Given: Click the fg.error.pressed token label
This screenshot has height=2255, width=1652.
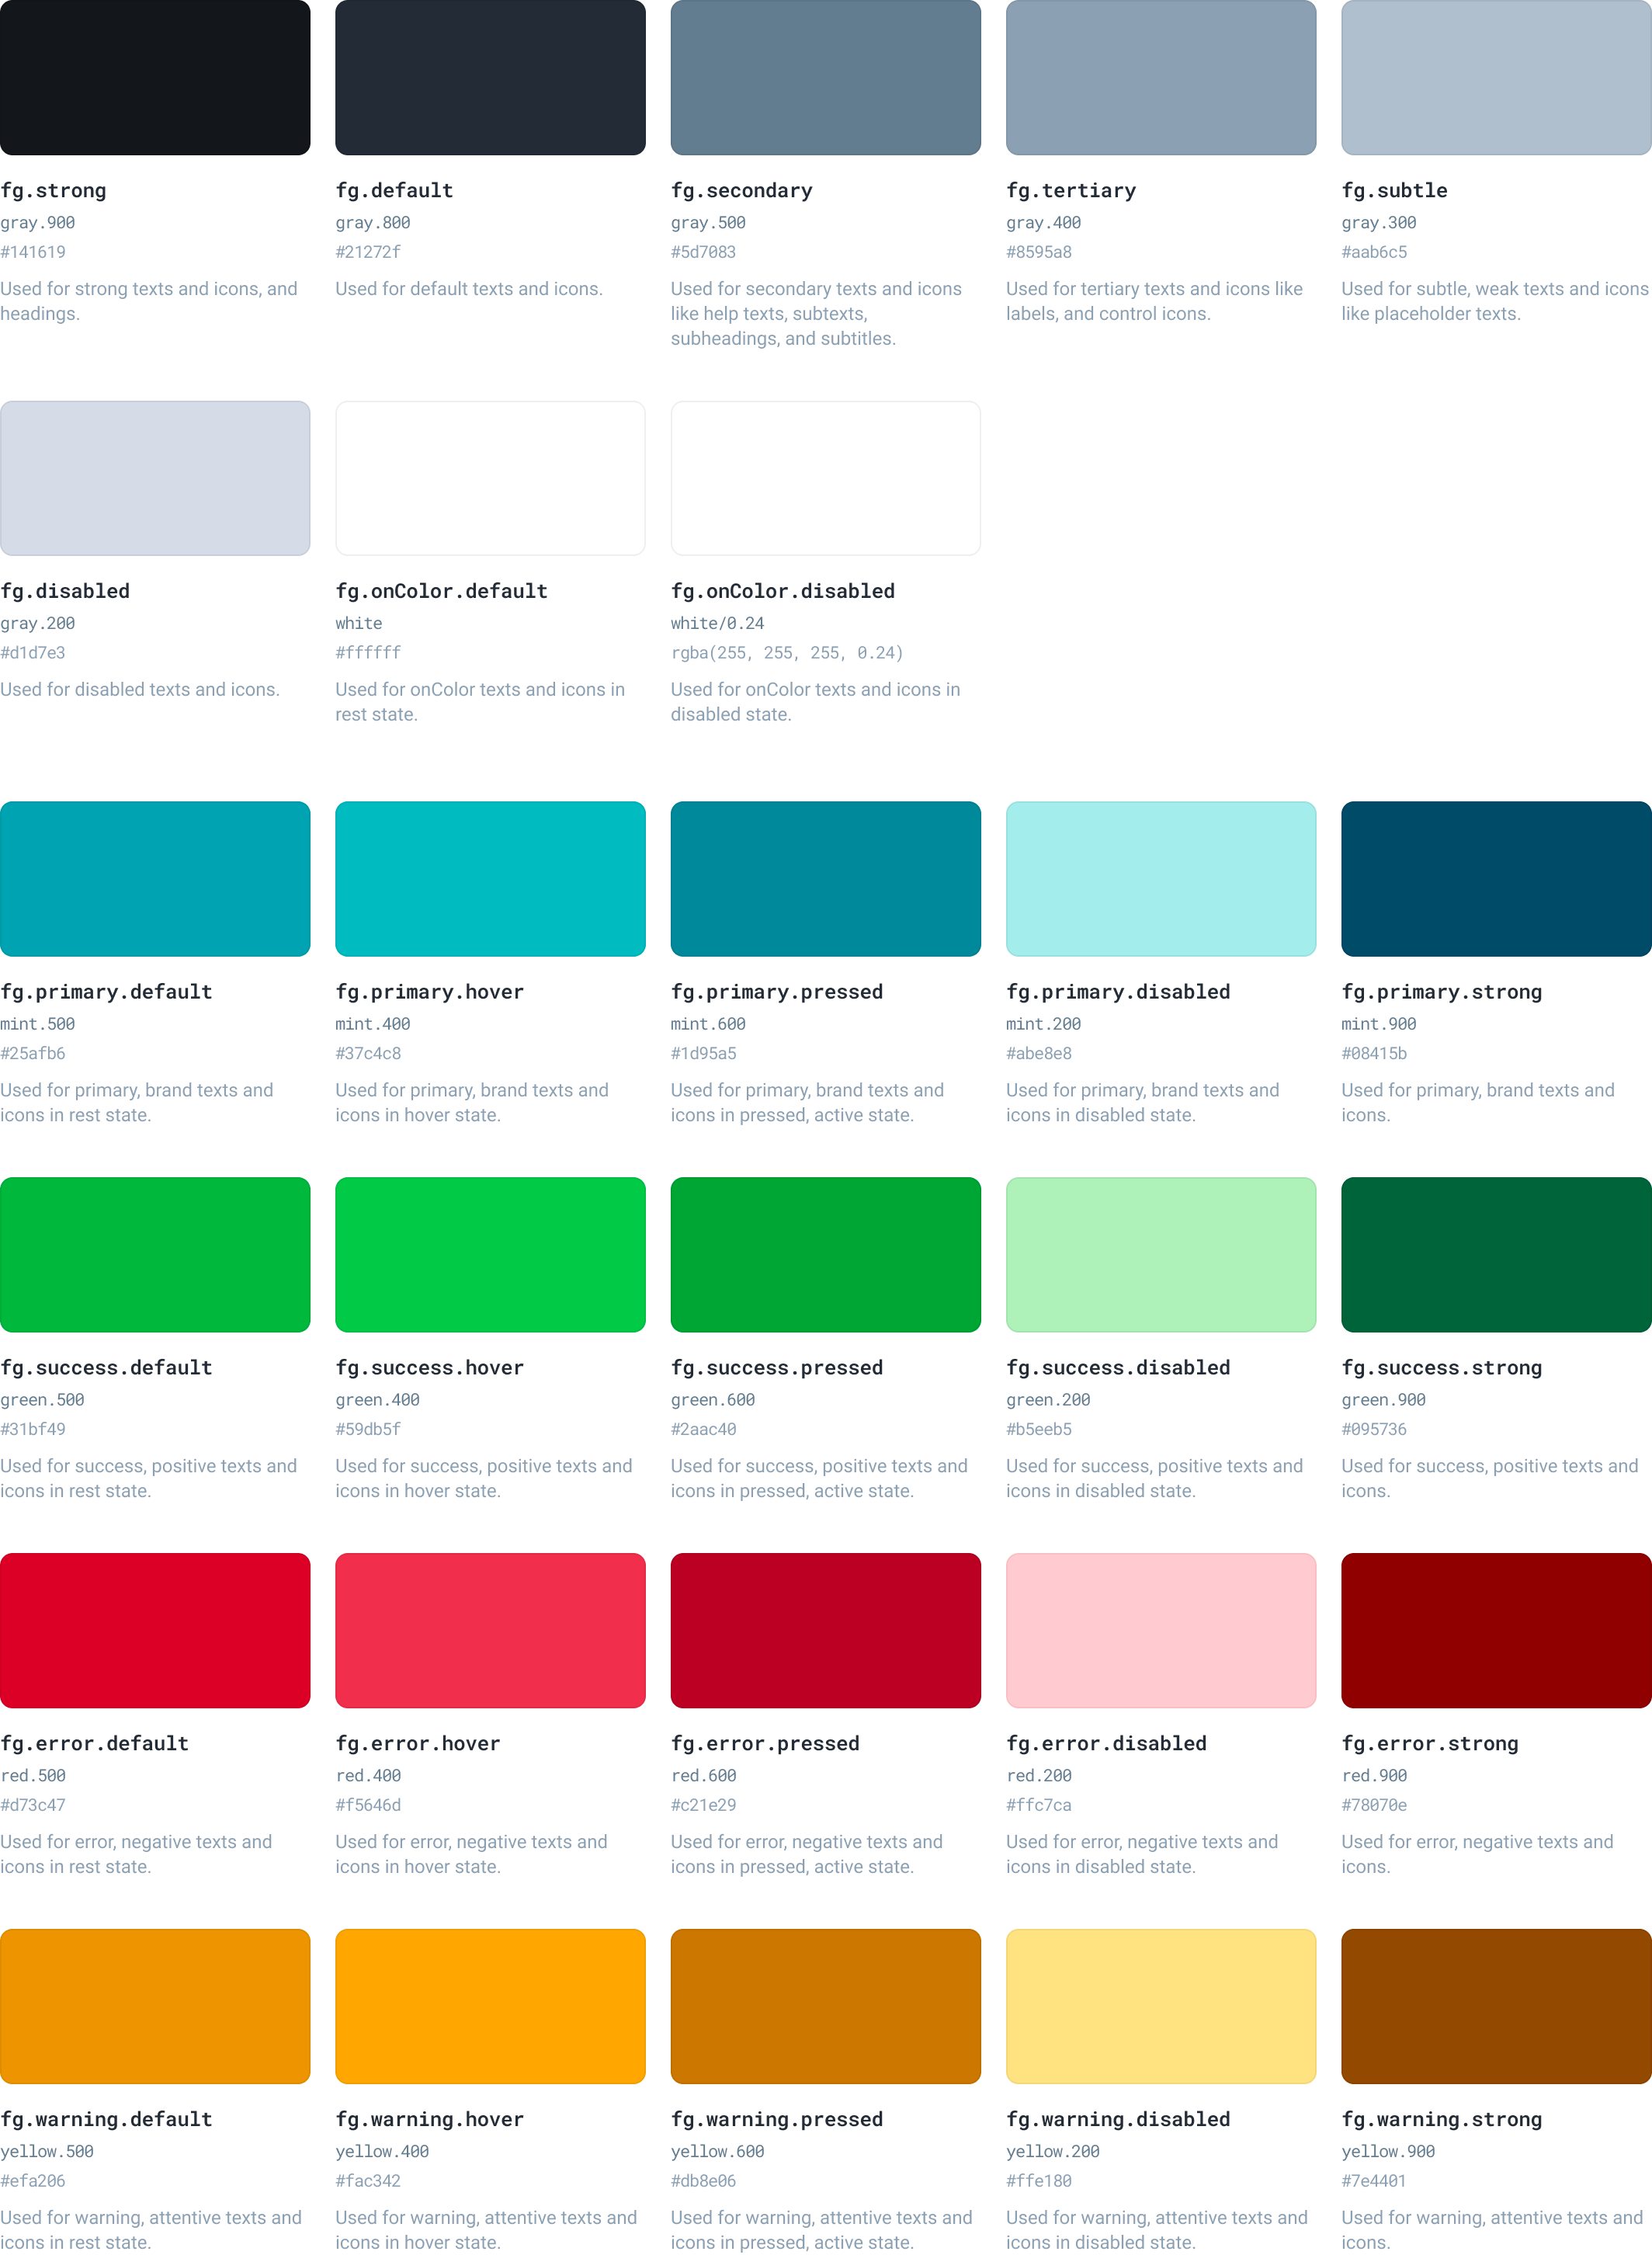Looking at the screenshot, I should pos(765,1743).
